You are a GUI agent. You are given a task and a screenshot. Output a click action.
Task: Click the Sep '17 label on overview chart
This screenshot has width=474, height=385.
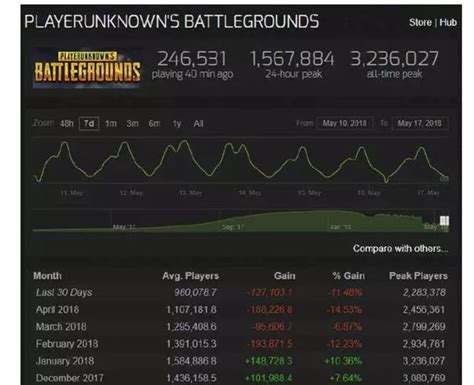[x=232, y=227]
